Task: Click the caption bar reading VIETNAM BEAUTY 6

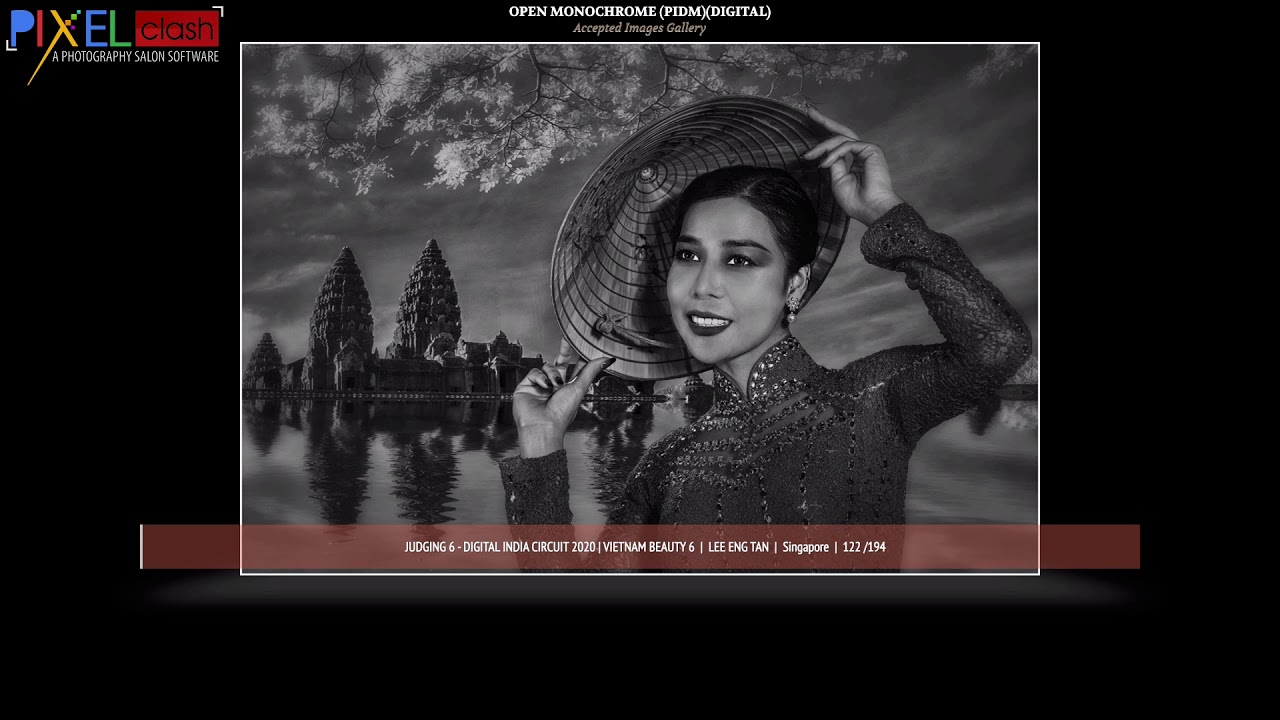Action: point(640,547)
